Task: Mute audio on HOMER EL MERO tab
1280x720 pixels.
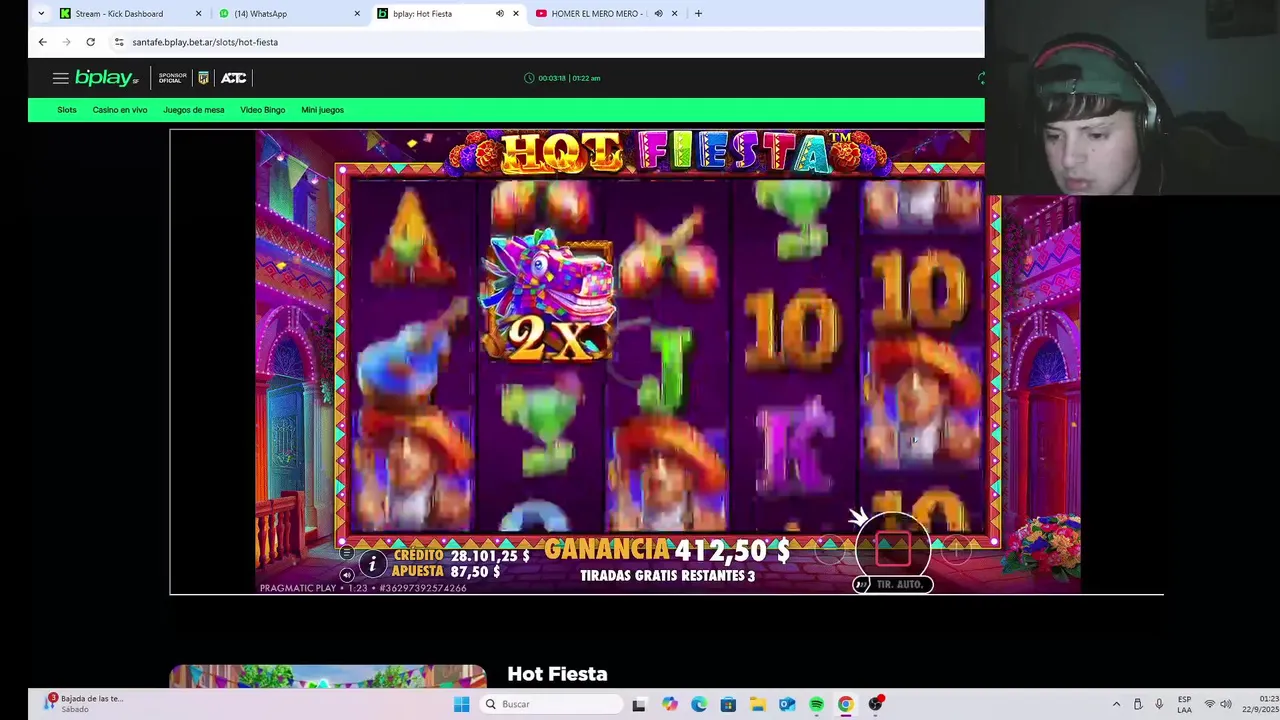Action: coord(658,14)
